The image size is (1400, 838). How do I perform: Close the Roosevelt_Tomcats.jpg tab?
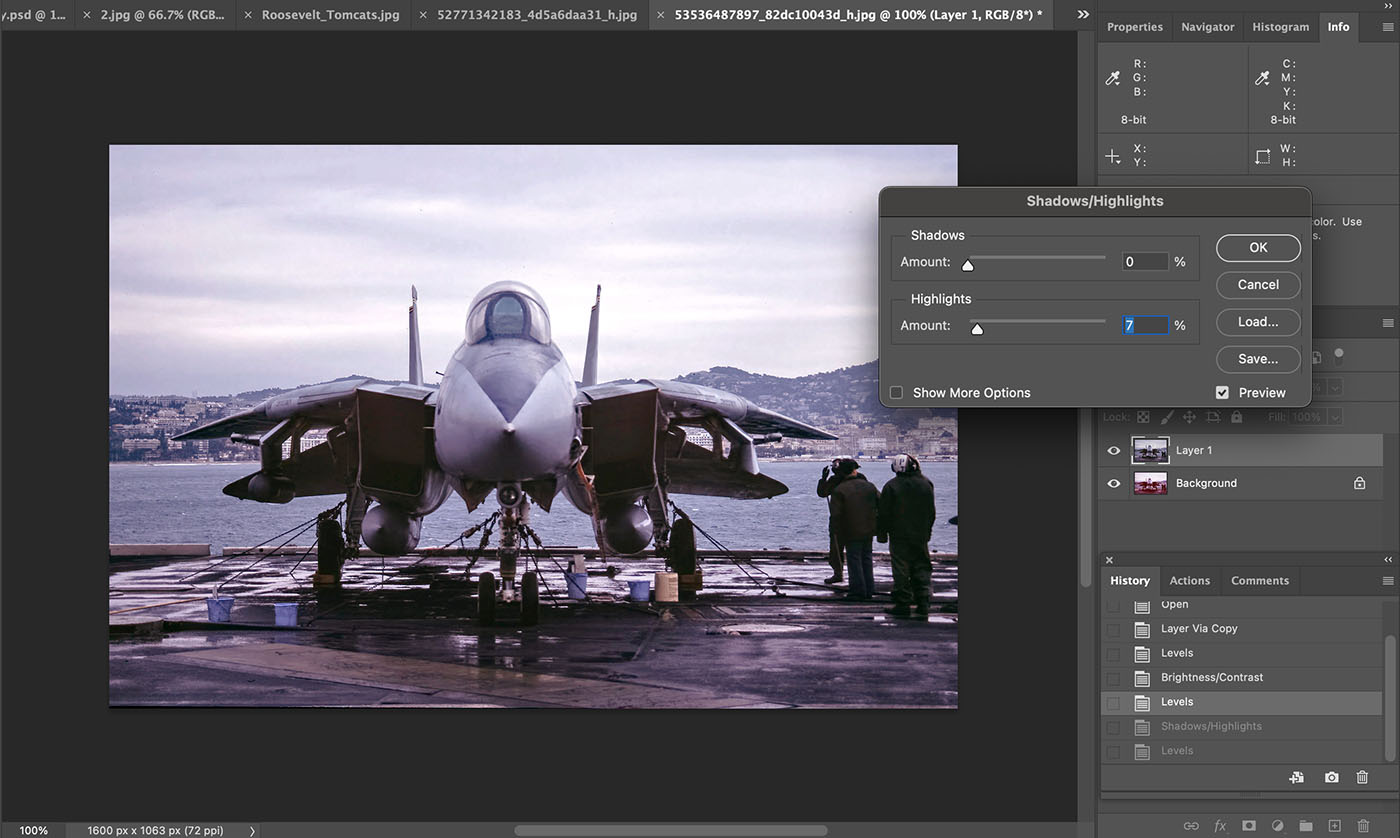pyautogui.click(x=248, y=15)
